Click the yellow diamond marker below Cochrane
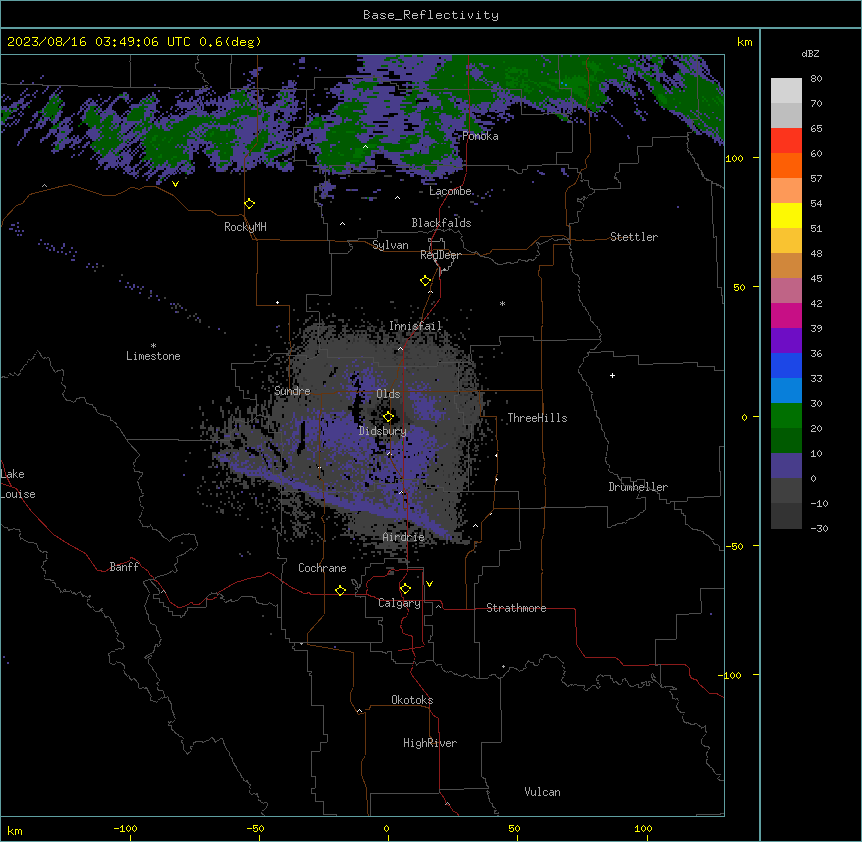Image resolution: width=862 pixels, height=842 pixels. pos(340,590)
